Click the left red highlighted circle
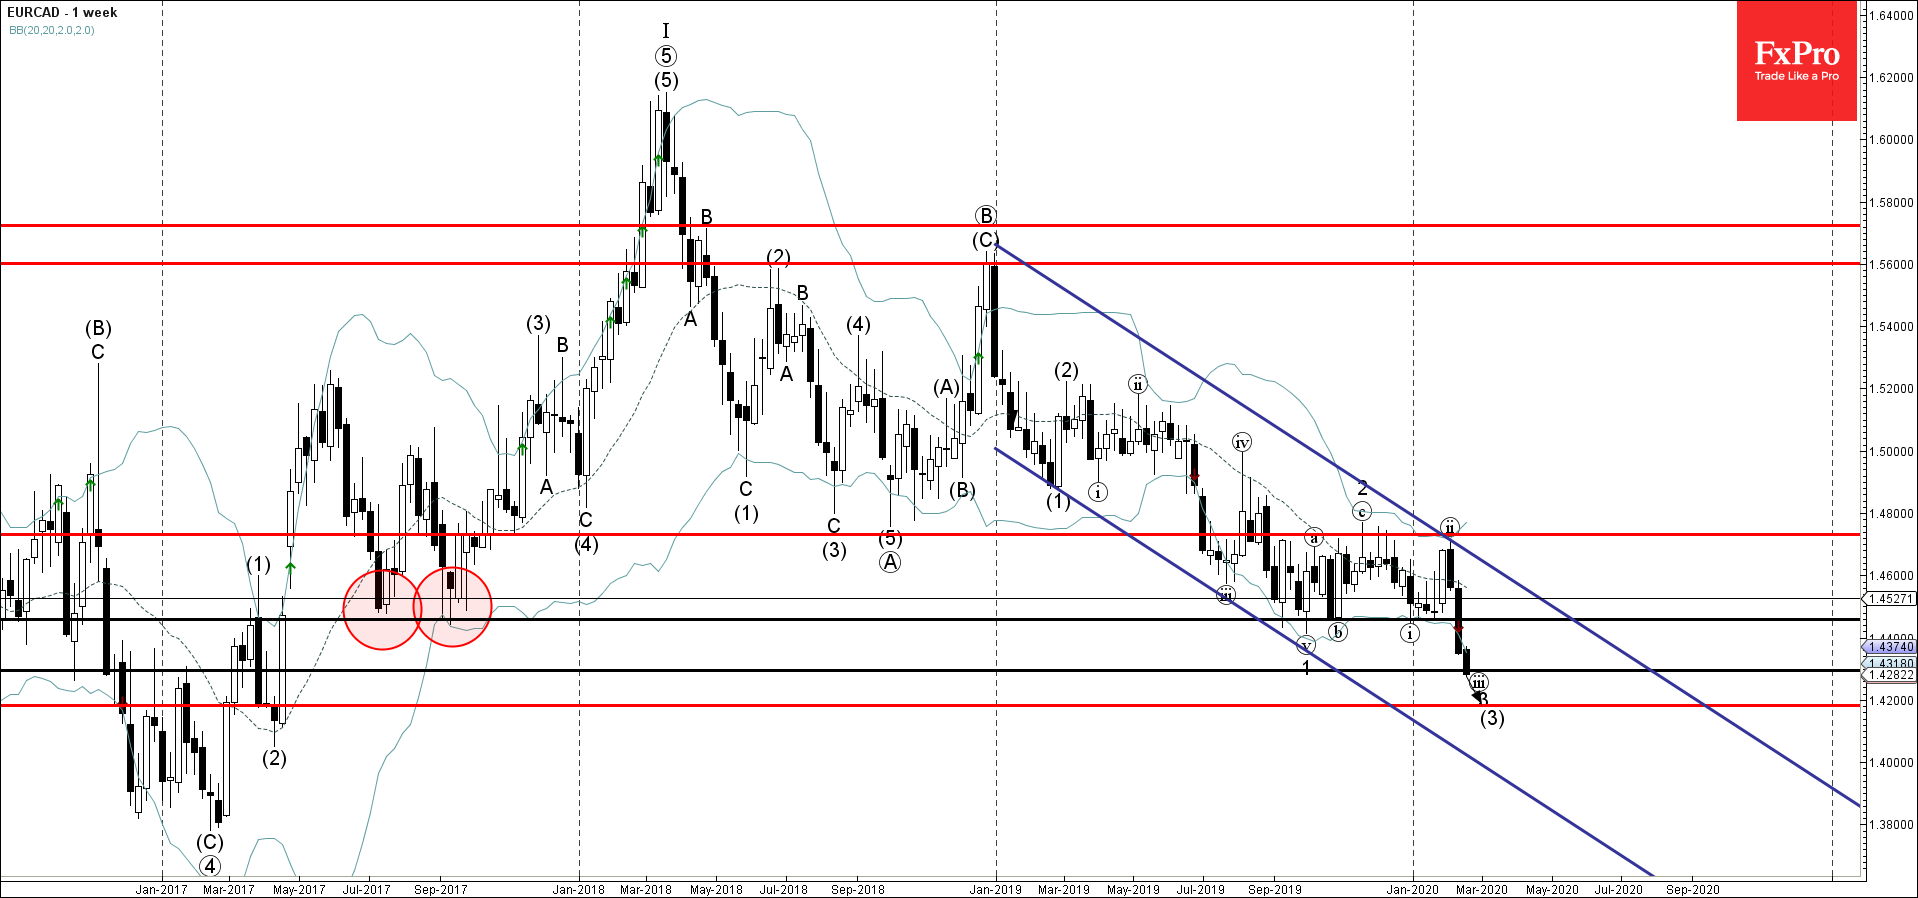Screen dimensions: 1918x898 (x=382, y=609)
